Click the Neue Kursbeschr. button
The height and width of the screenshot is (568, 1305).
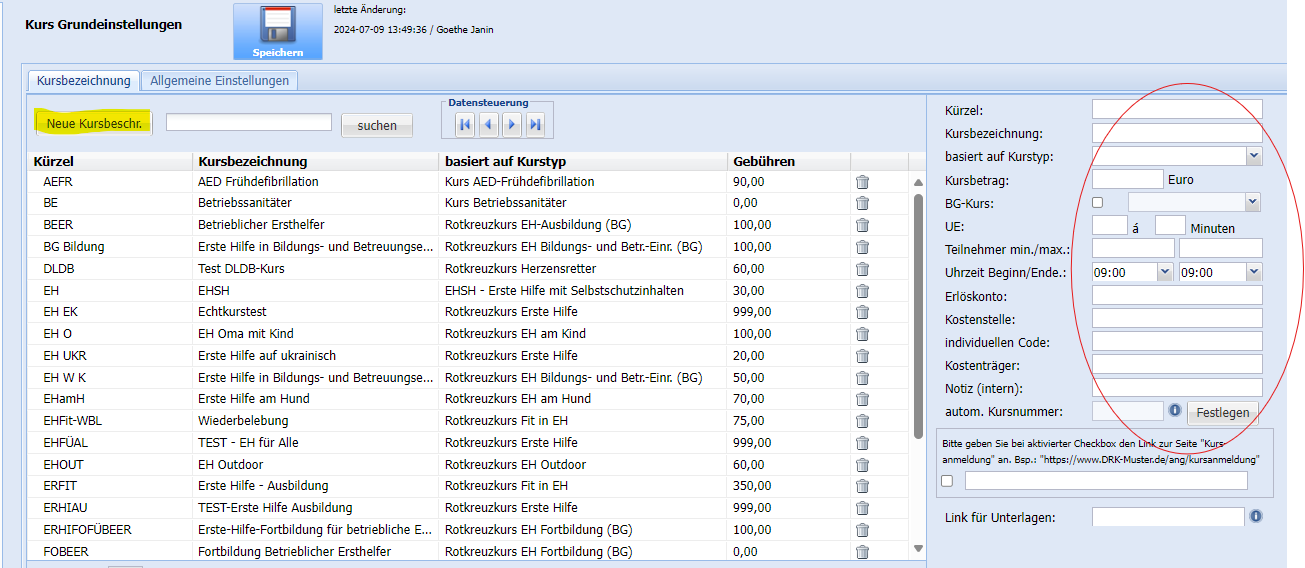click(93, 124)
